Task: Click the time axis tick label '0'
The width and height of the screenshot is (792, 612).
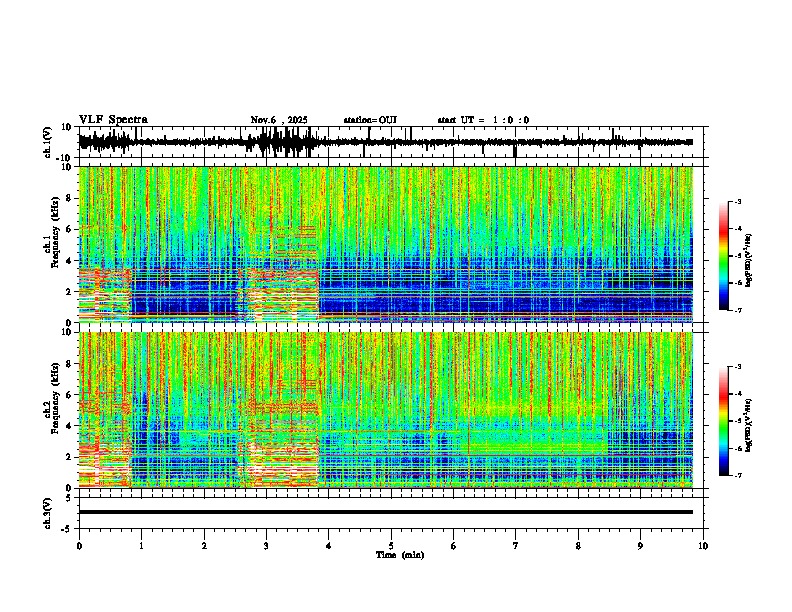Action: coord(79,546)
